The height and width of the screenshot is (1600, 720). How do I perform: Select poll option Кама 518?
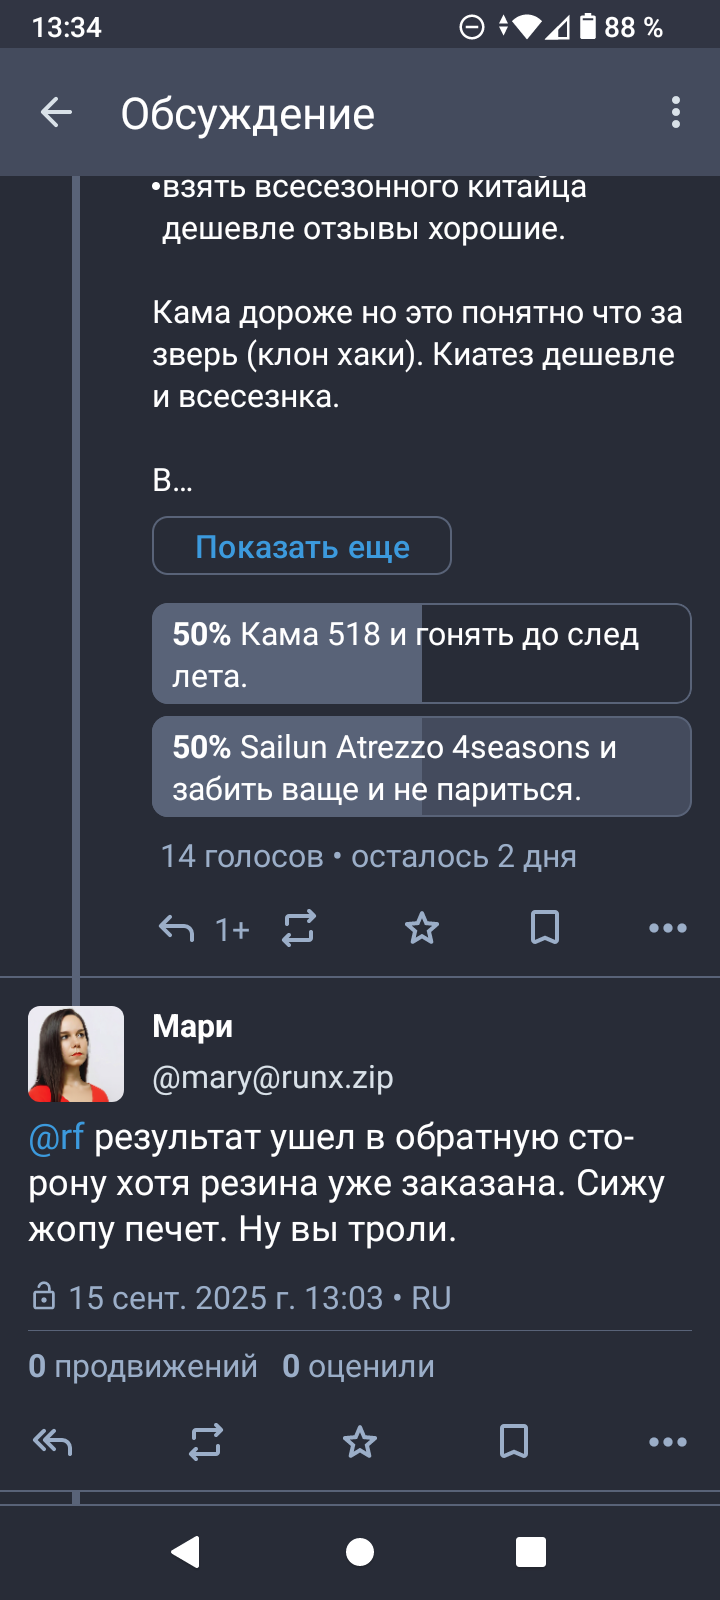click(x=421, y=654)
